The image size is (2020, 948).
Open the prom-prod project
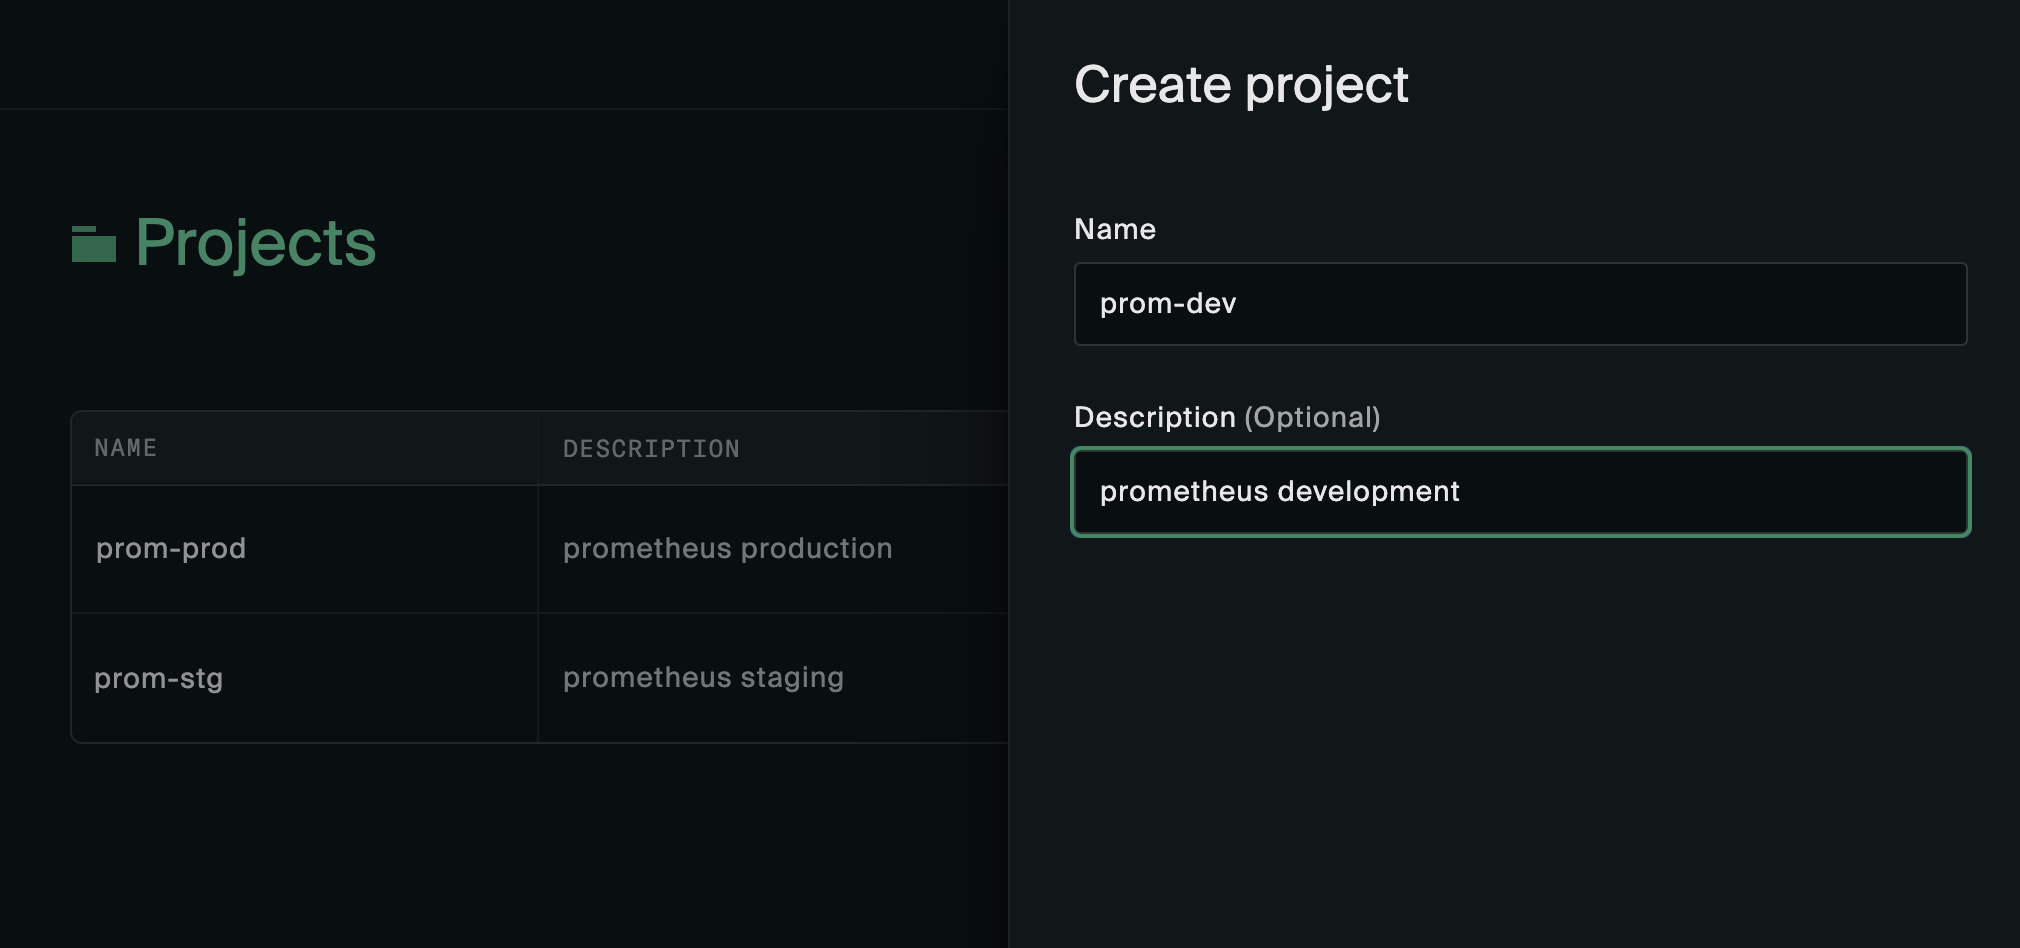(171, 548)
